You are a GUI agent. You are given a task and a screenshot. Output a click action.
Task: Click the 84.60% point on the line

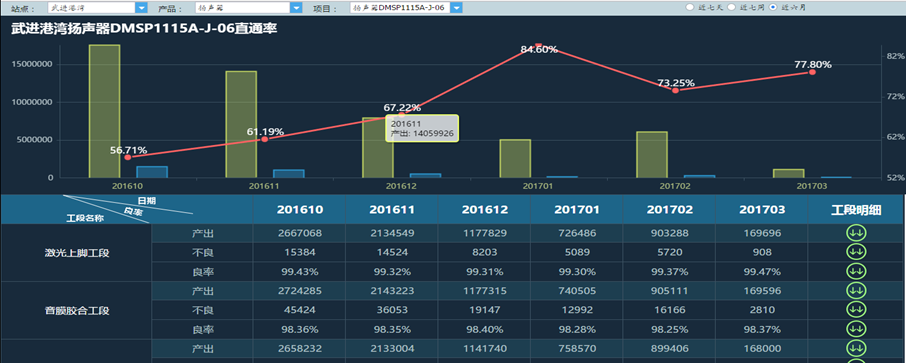click(x=539, y=45)
